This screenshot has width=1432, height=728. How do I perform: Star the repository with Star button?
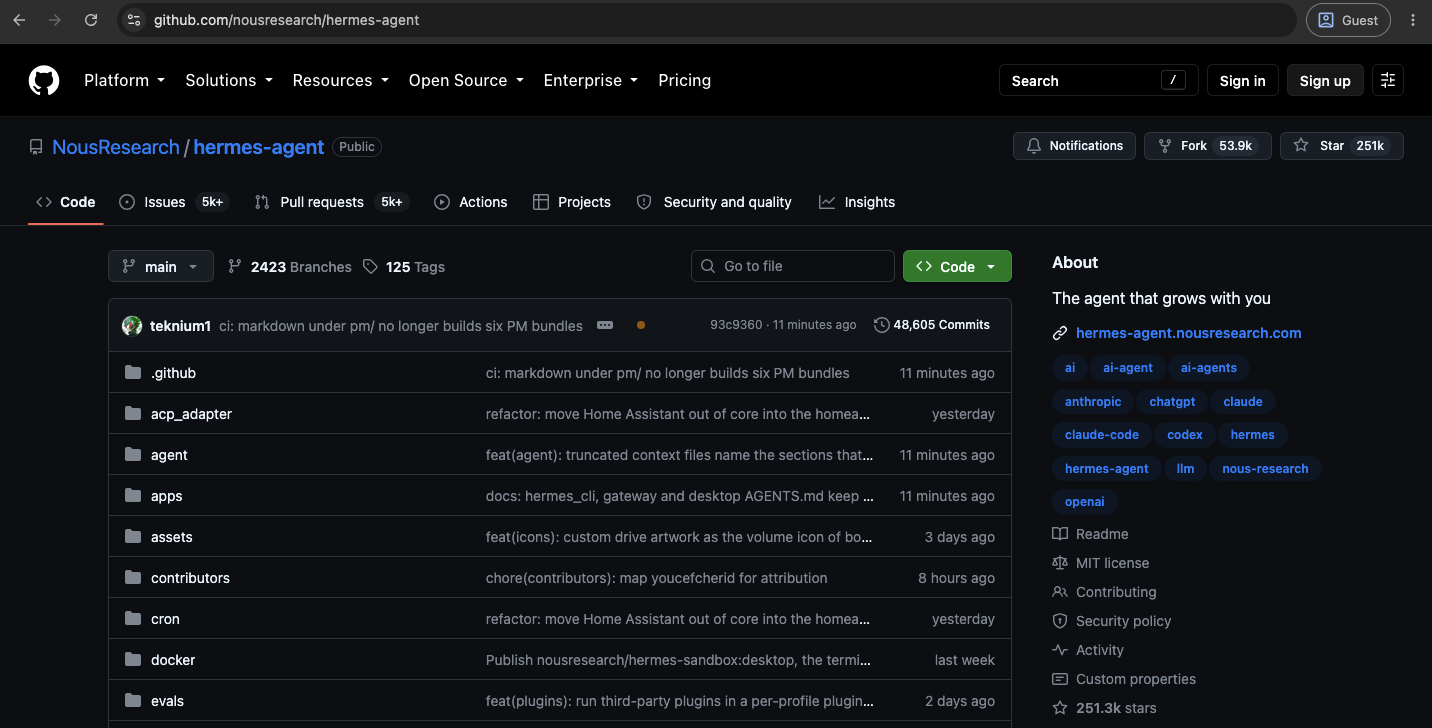[1341, 146]
